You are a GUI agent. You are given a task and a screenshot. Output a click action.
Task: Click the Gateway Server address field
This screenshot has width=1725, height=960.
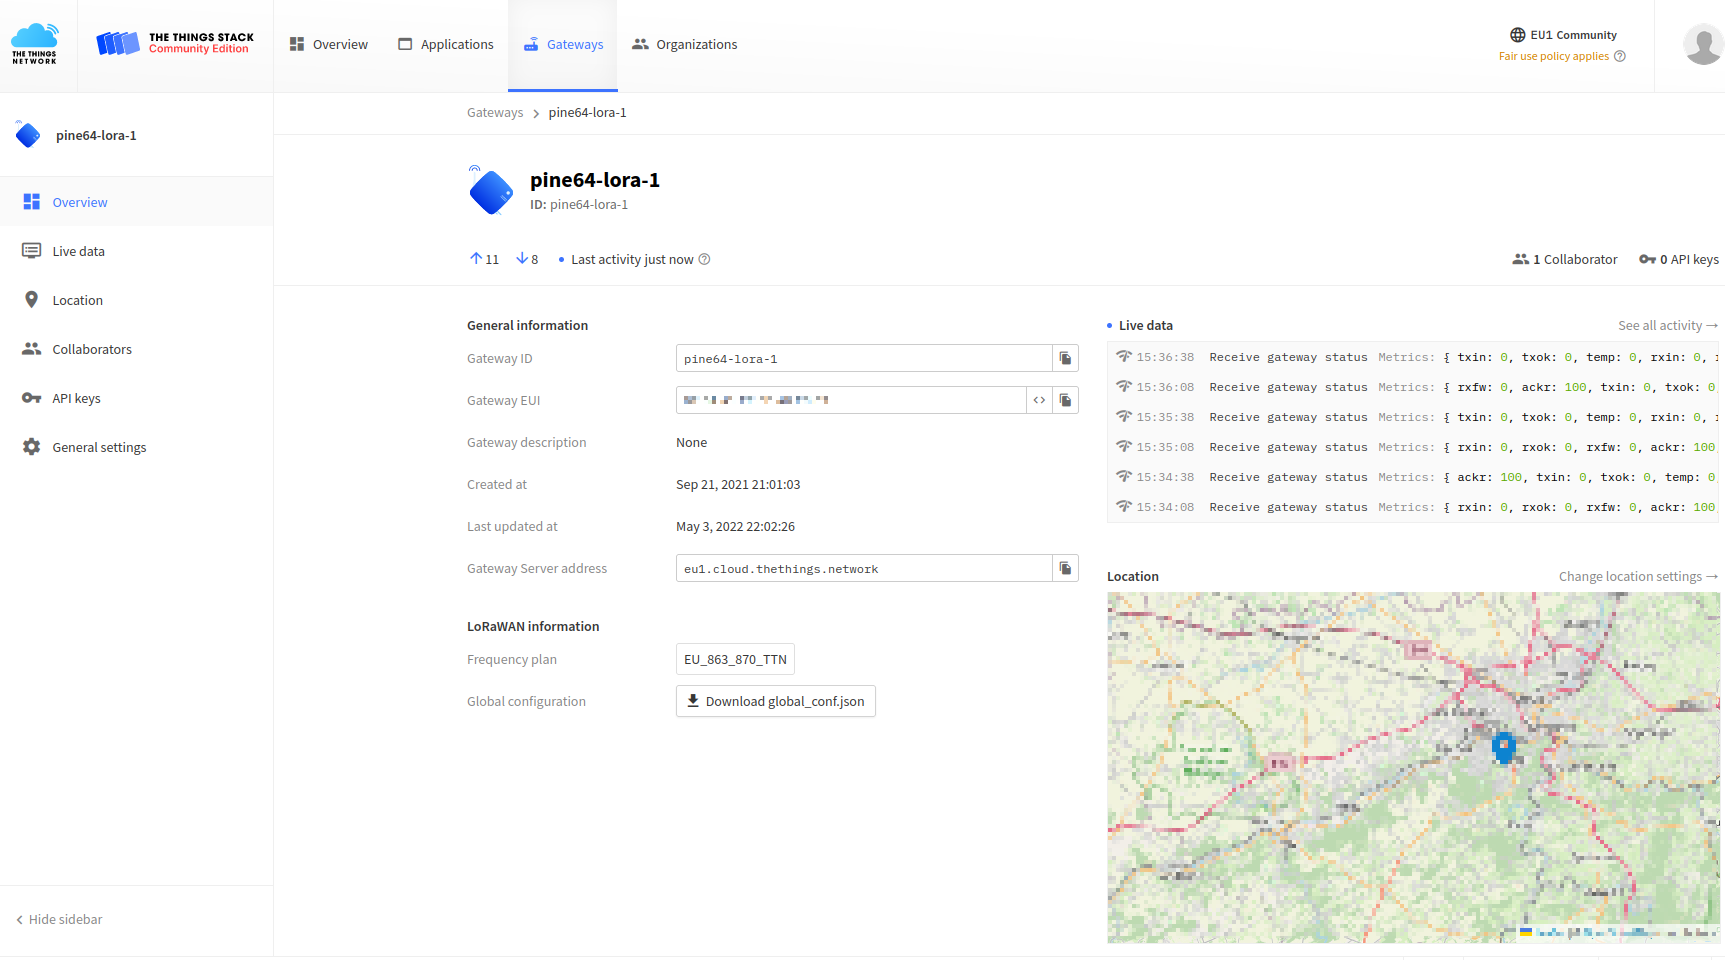[x=864, y=568]
